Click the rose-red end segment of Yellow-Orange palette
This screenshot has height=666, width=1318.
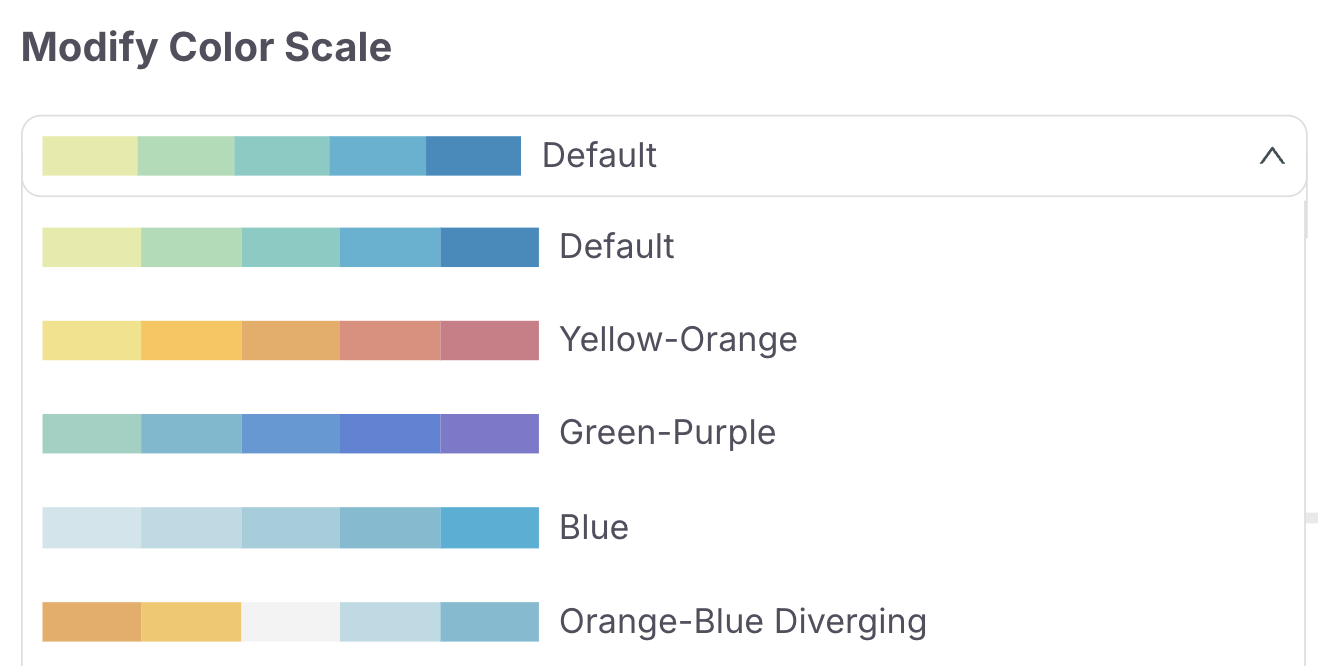(x=489, y=340)
